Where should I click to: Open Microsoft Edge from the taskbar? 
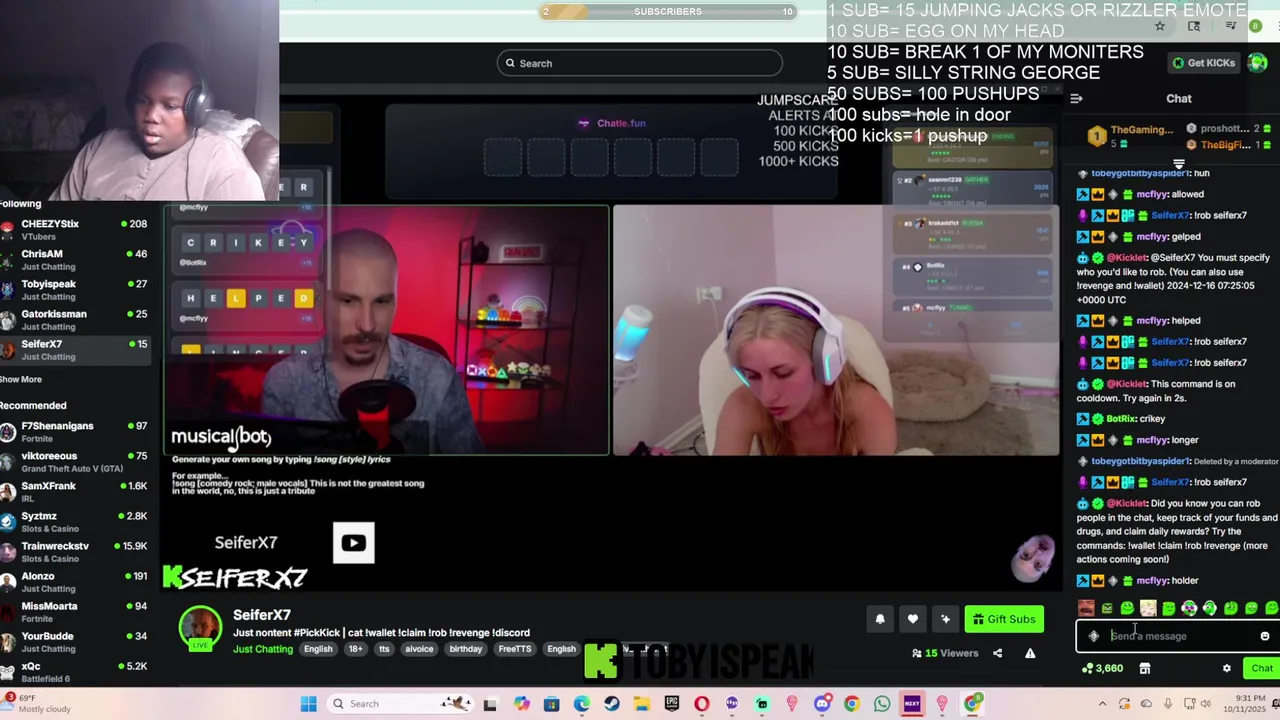[x=582, y=704]
